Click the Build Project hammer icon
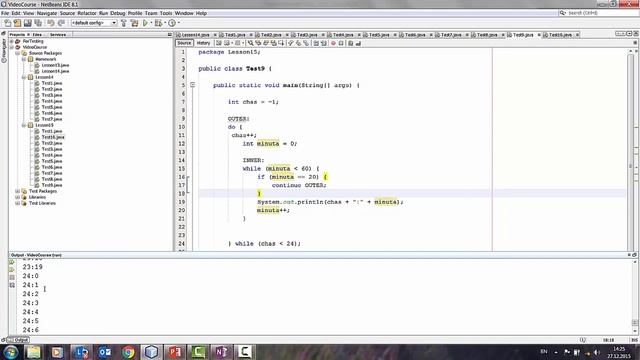 pyautogui.click(x=124, y=23)
